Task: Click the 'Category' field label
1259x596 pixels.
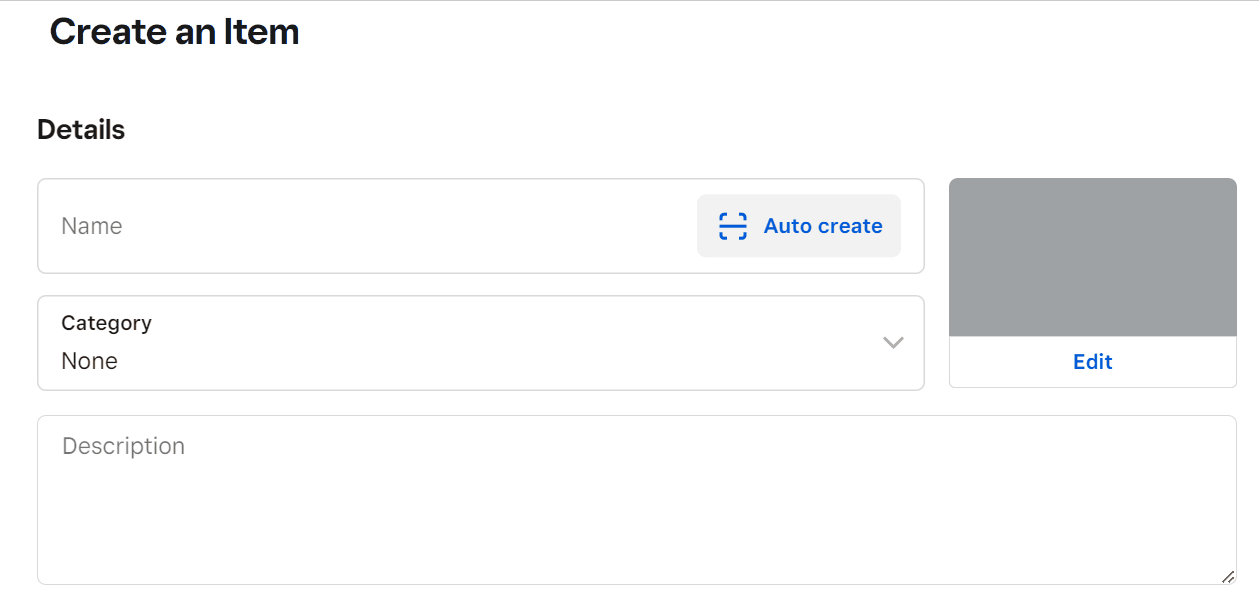Action: (106, 323)
